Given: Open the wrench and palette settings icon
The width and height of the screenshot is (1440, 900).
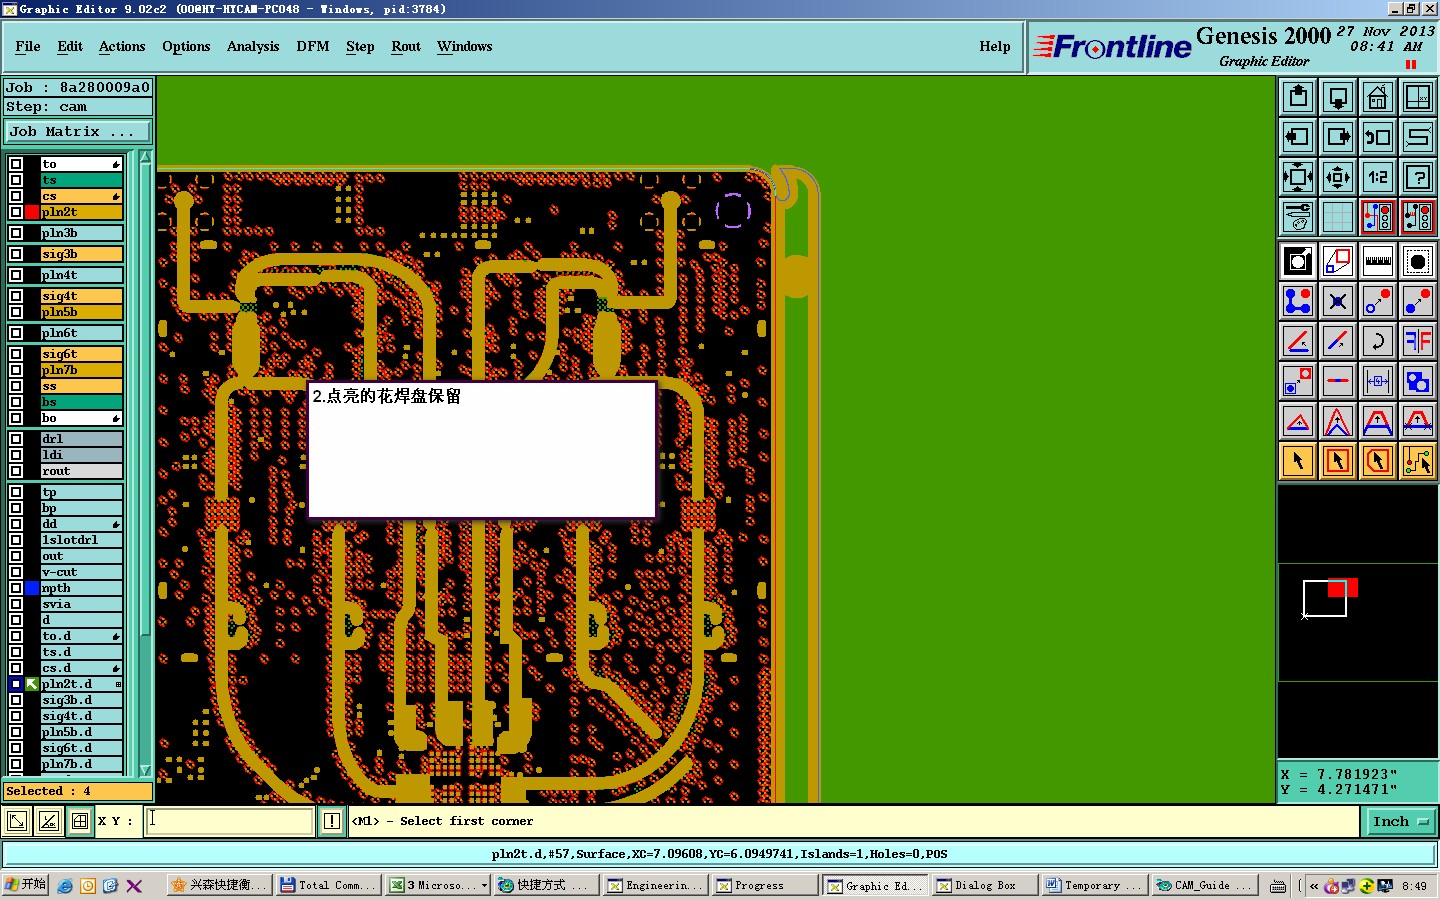Looking at the screenshot, I should point(1298,217).
